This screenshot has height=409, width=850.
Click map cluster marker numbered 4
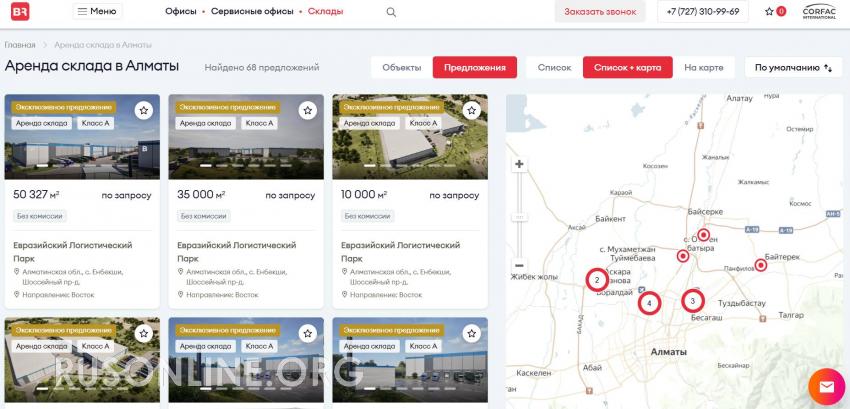tap(649, 303)
